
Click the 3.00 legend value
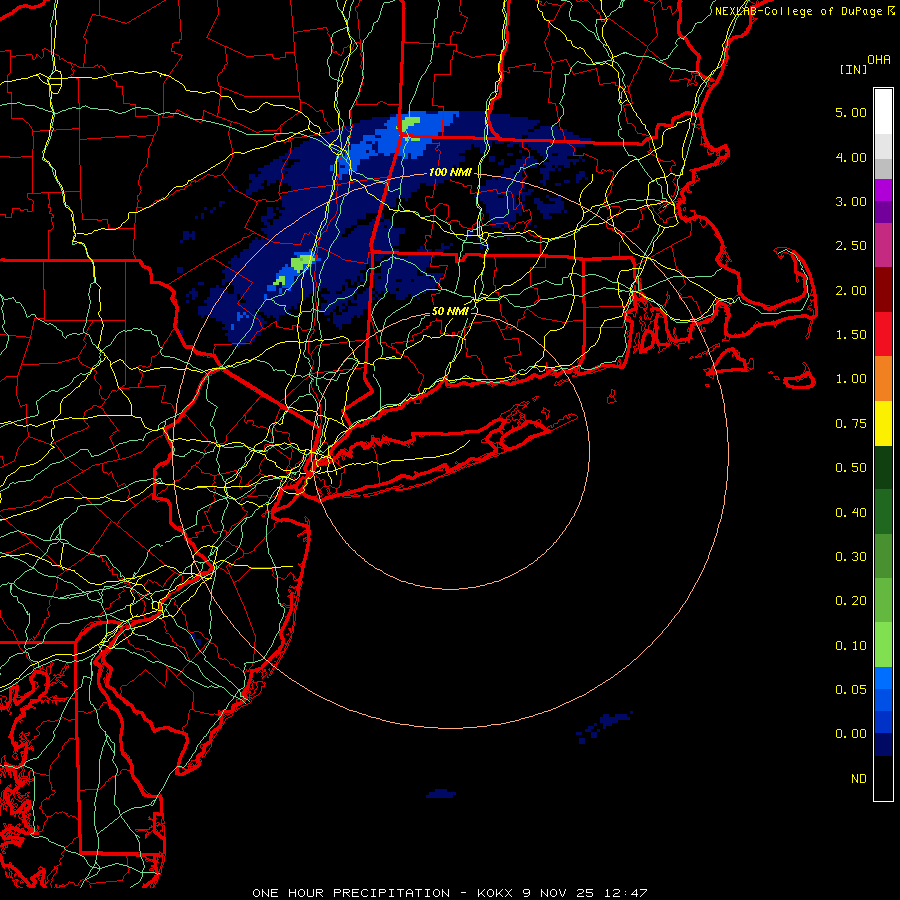pyautogui.click(x=851, y=201)
